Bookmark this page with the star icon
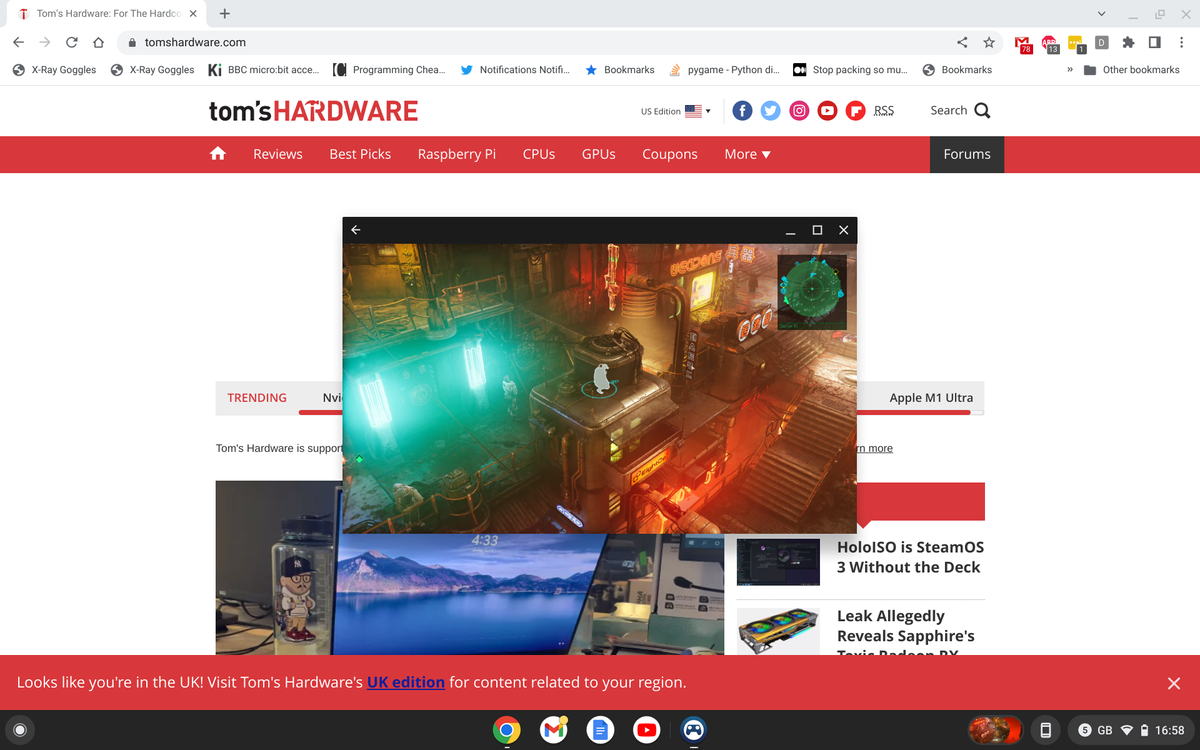The image size is (1200, 750). coord(989,42)
